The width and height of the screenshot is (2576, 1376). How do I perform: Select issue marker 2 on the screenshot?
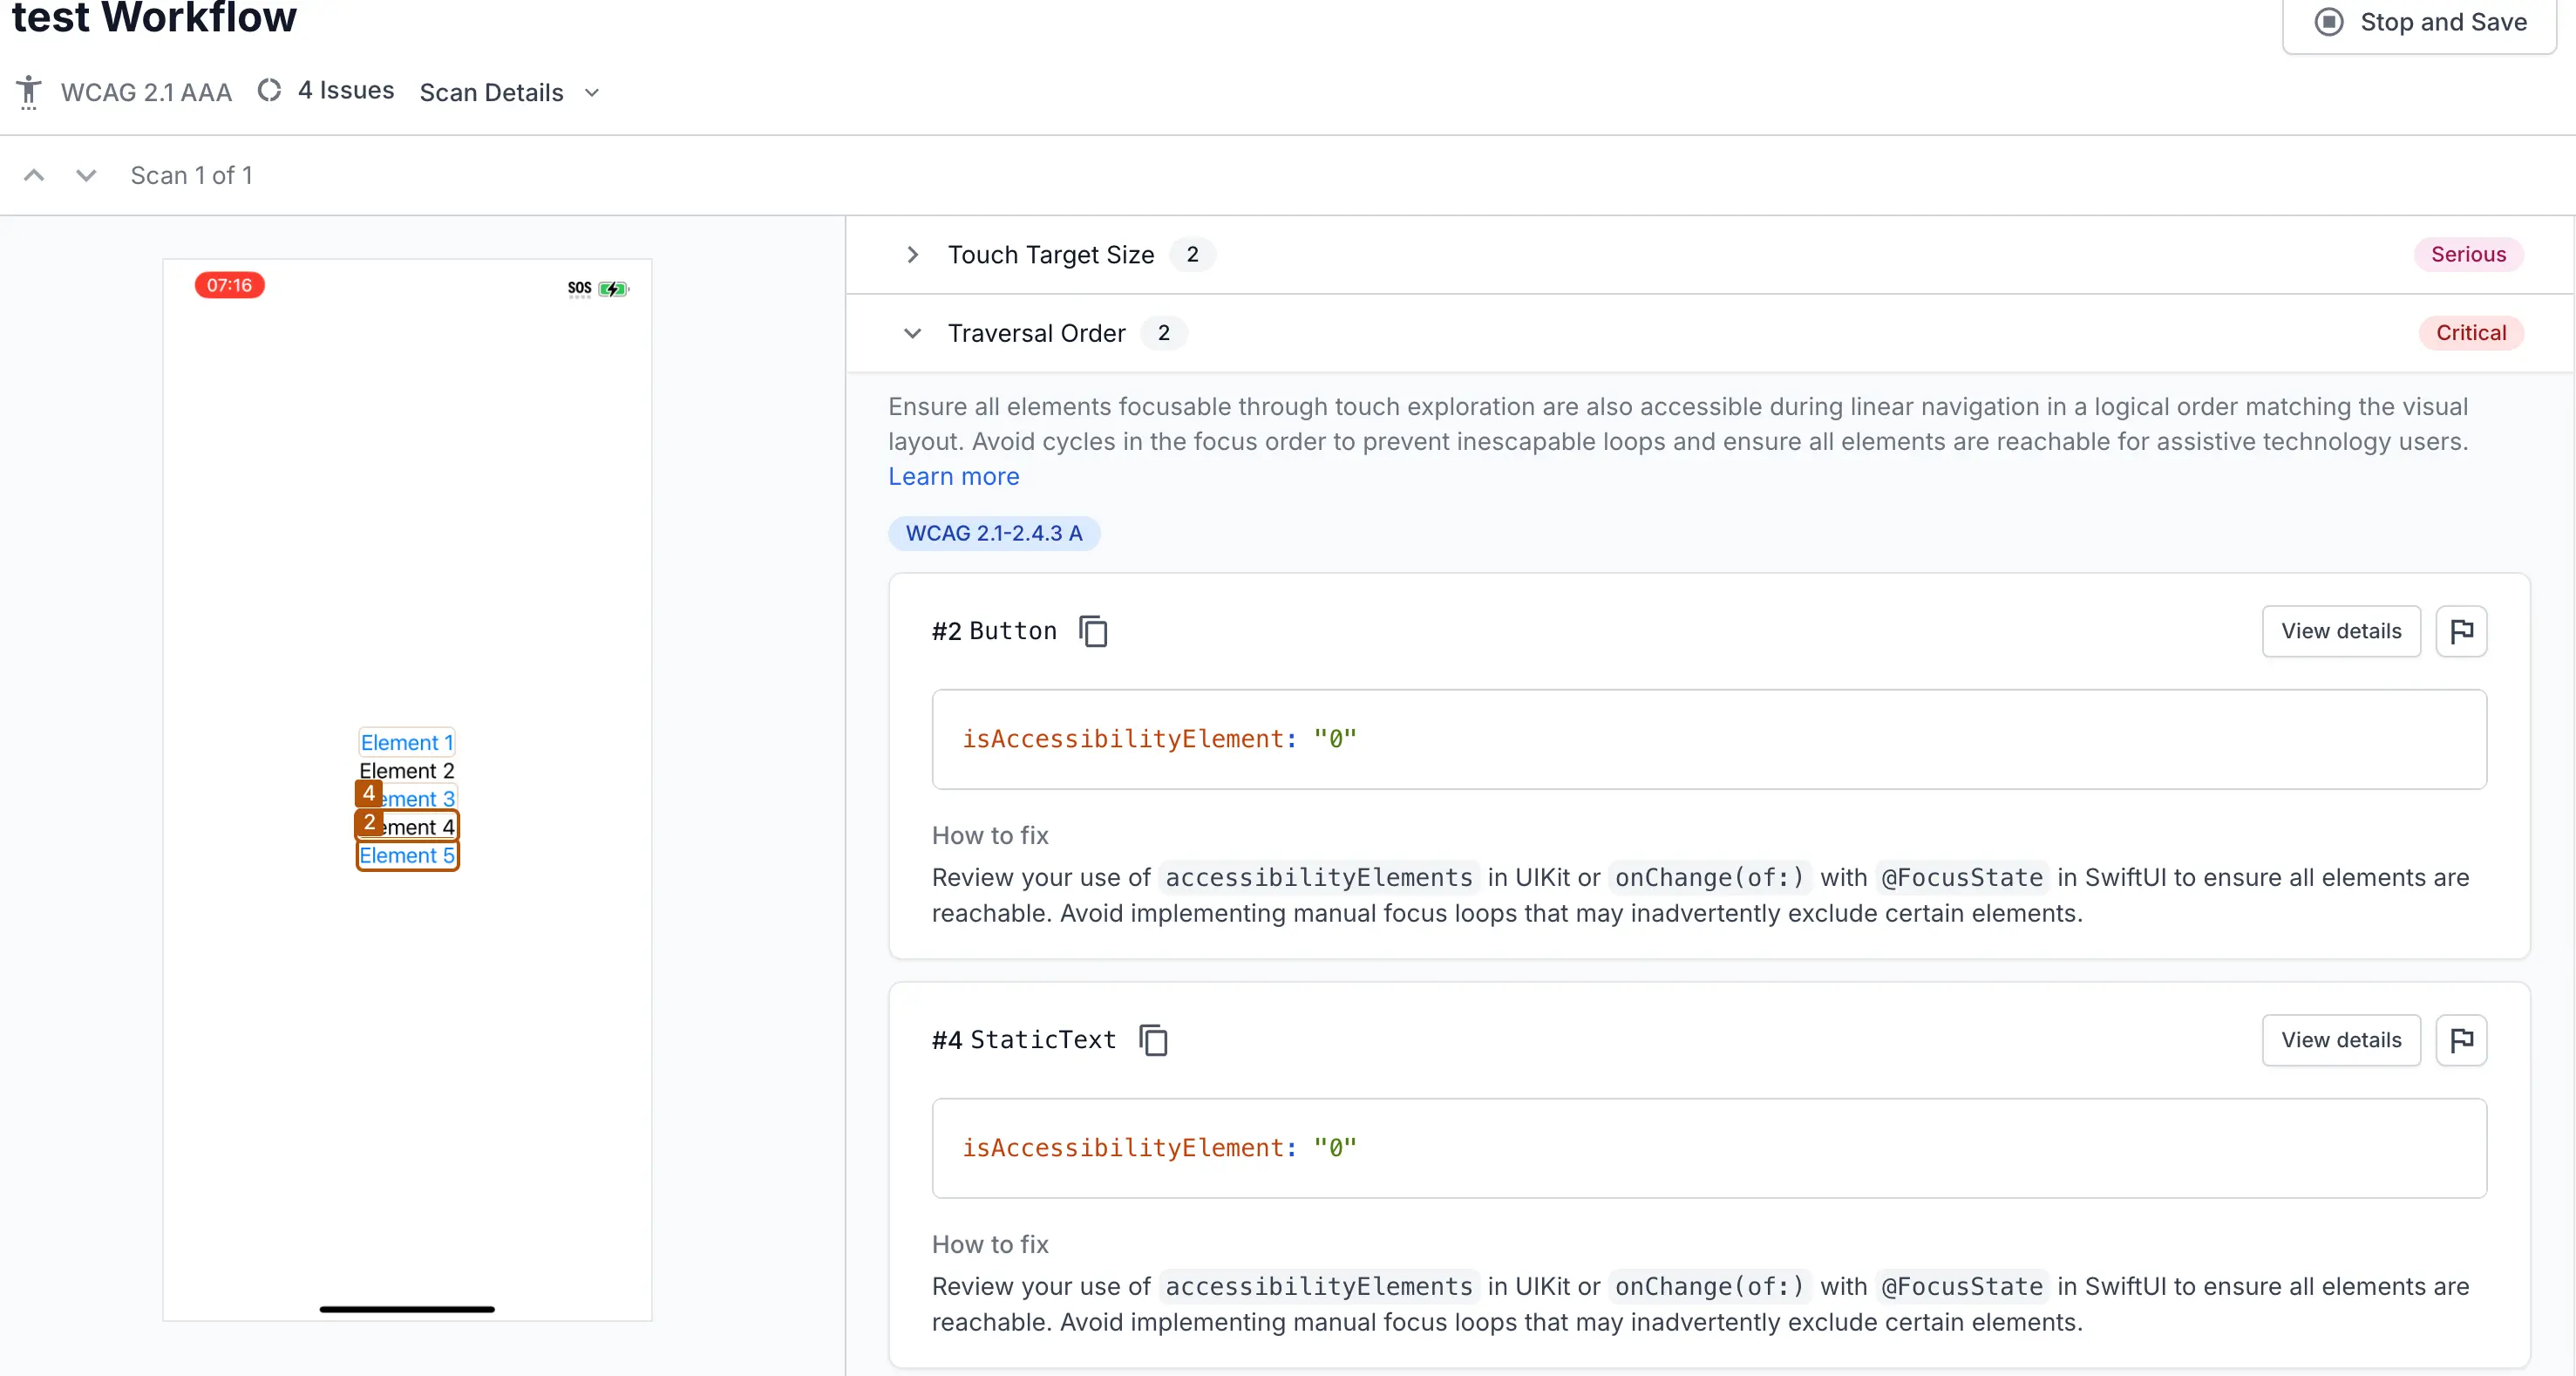pos(369,822)
